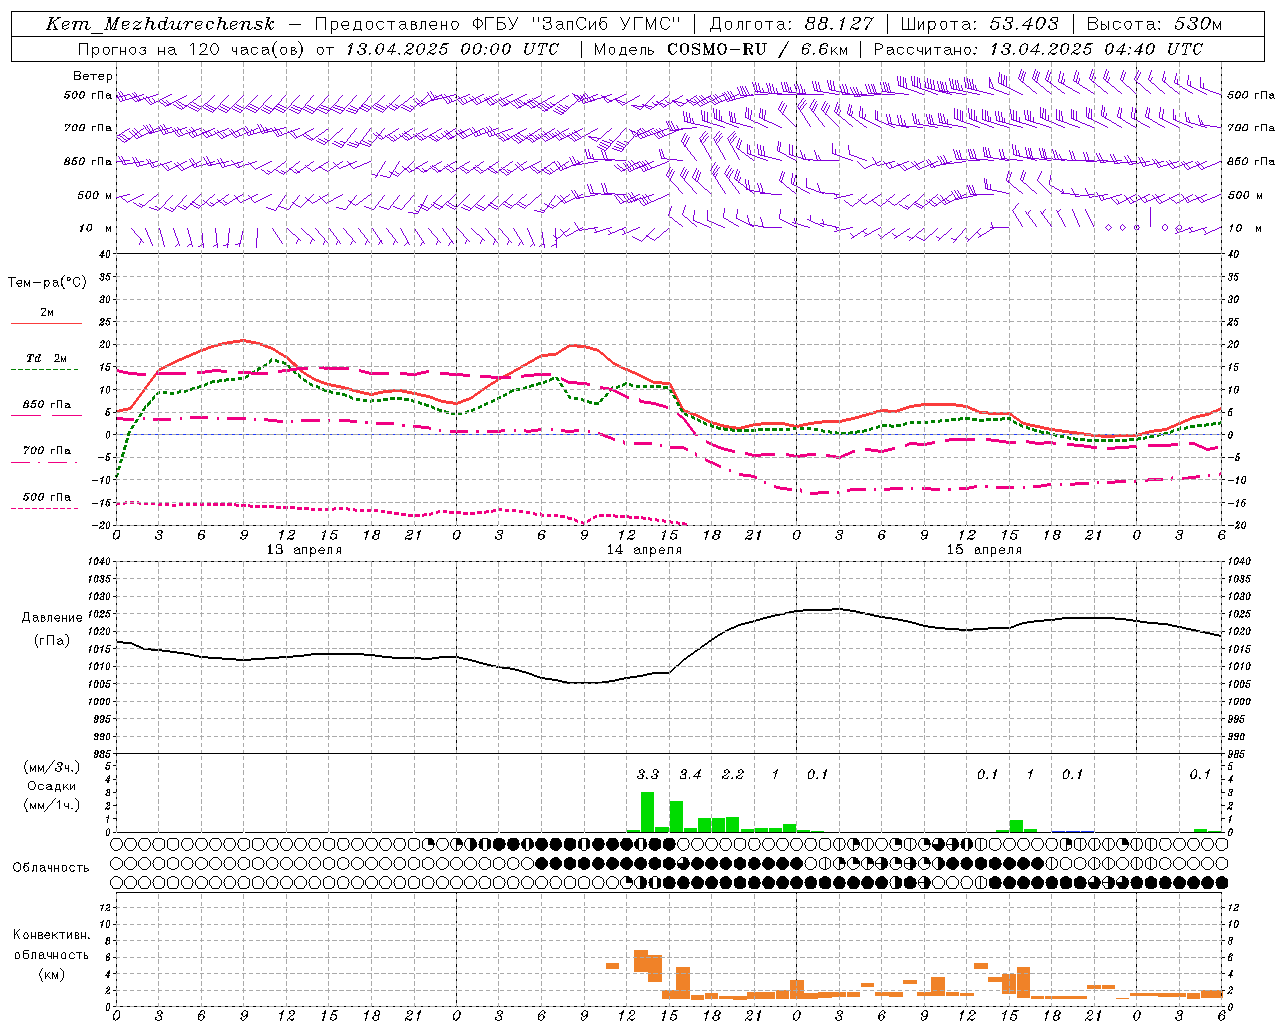Viewport: 1280px width, 1024px height.
Task: Click the 15 апреля date label
Action: [x=984, y=550]
